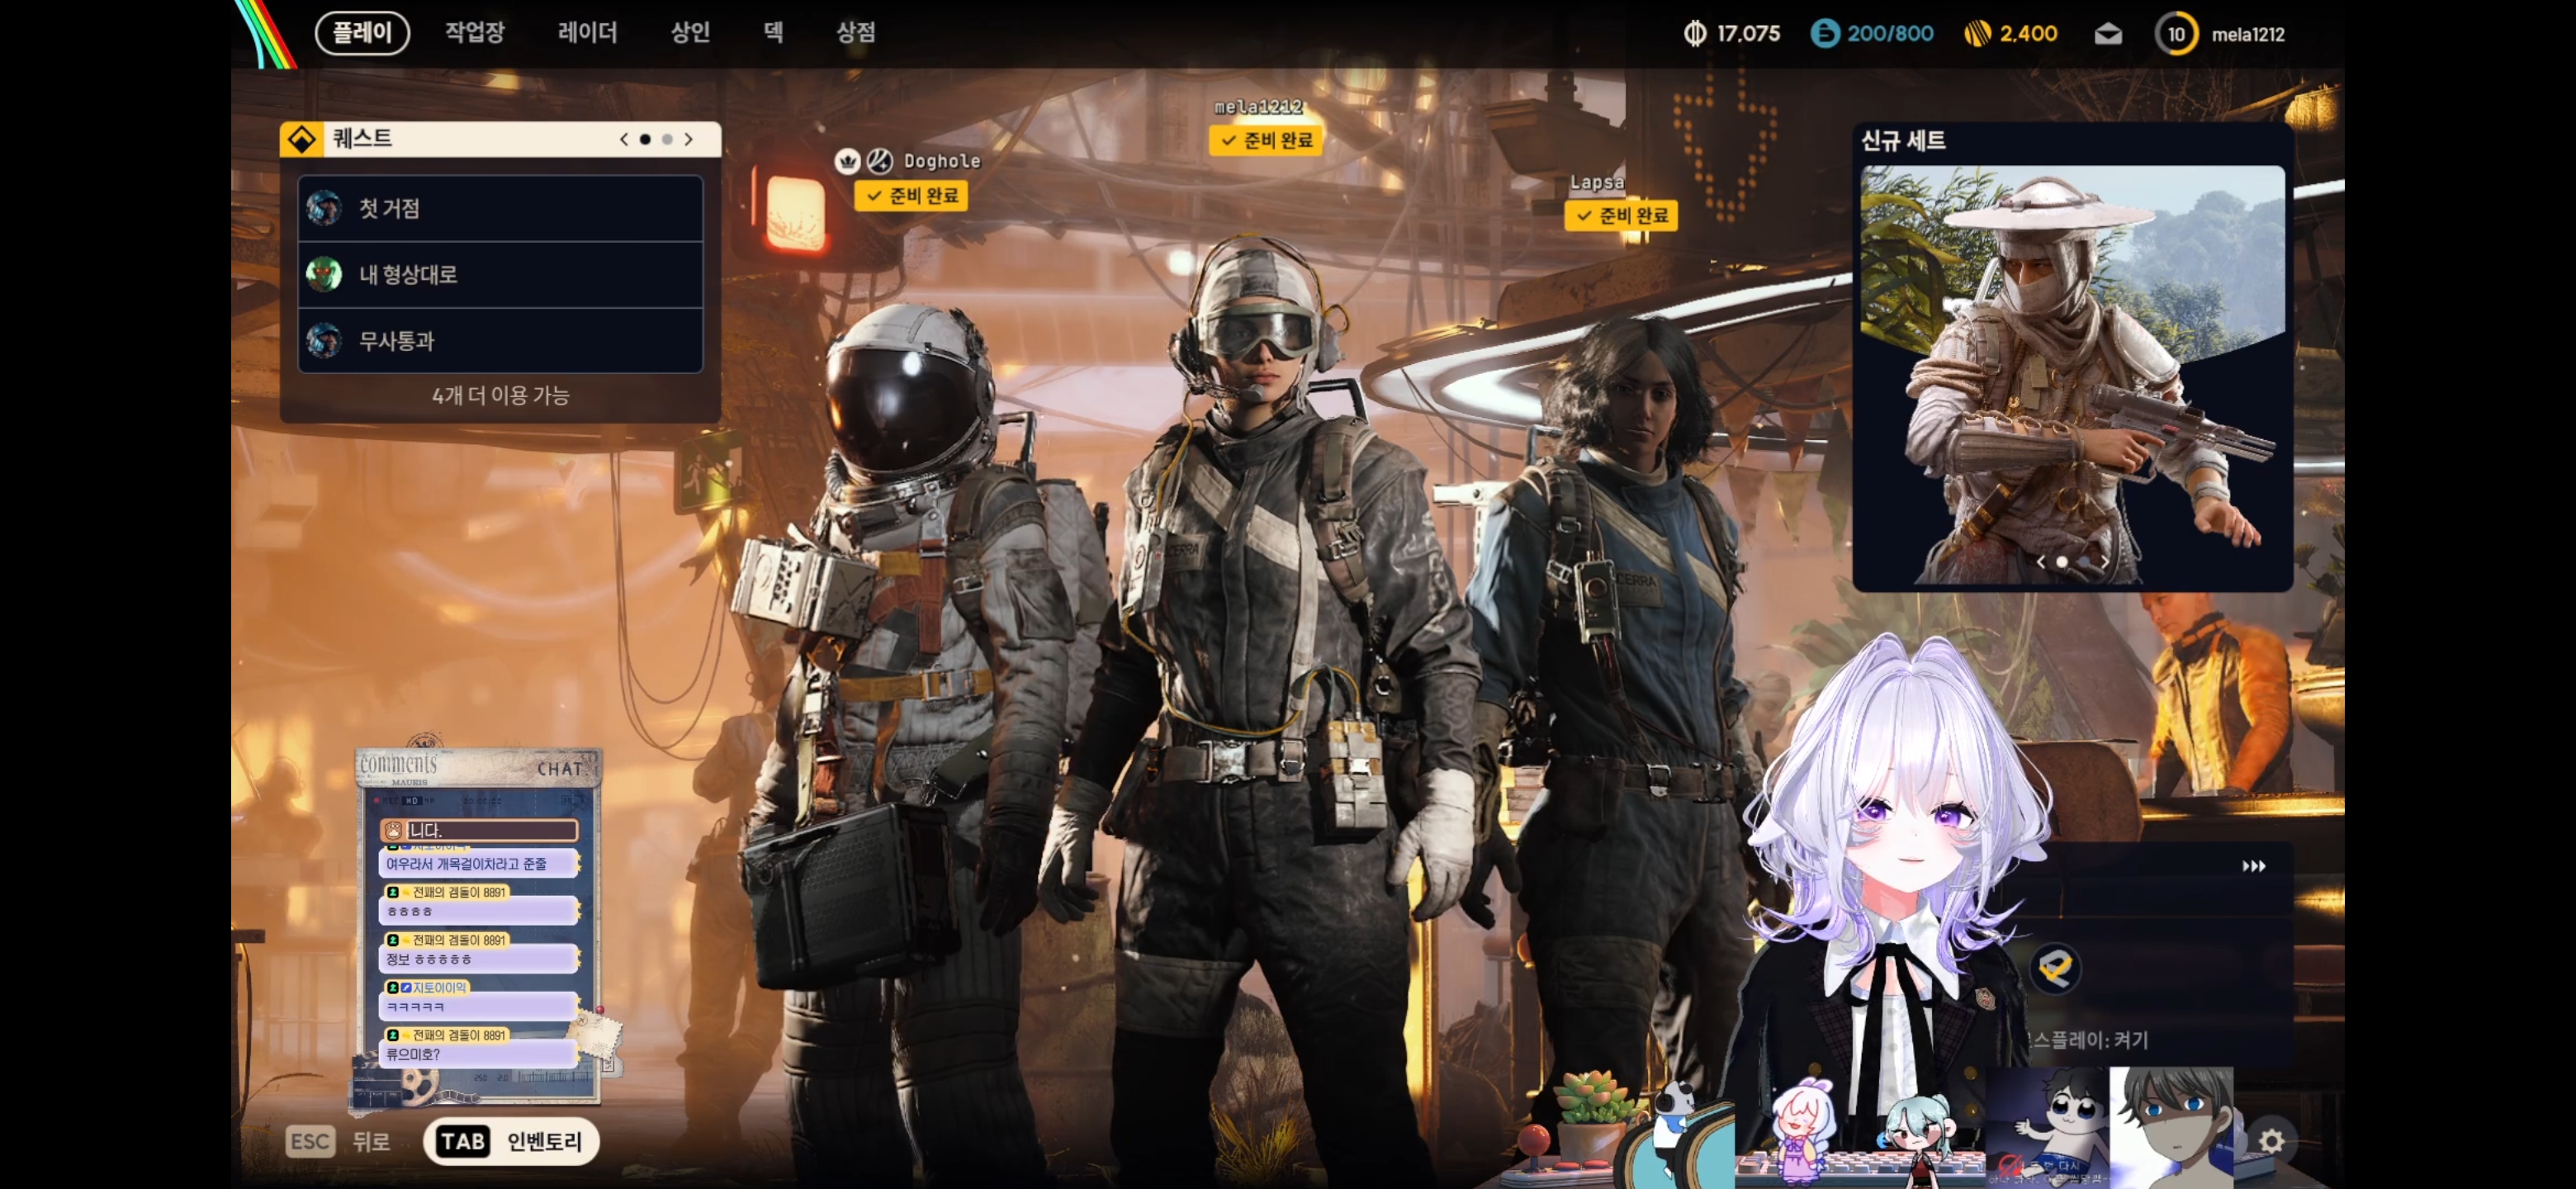Open the 첫 거점 quest
The width and height of the screenshot is (2576, 1189).
pos(500,208)
